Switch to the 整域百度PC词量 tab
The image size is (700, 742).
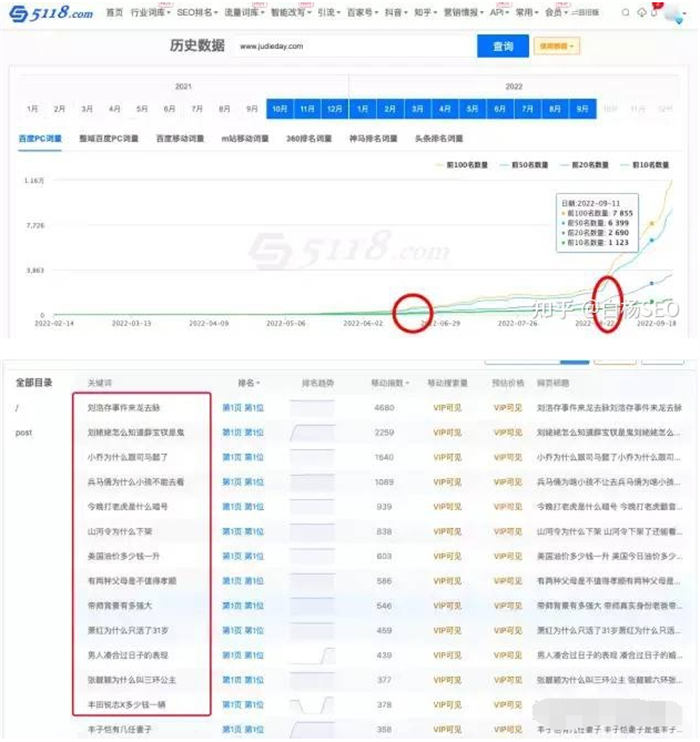click(109, 139)
